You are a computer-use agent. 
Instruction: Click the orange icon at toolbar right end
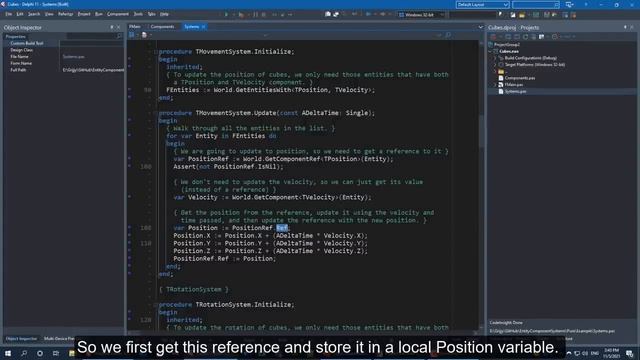(x=573, y=15)
